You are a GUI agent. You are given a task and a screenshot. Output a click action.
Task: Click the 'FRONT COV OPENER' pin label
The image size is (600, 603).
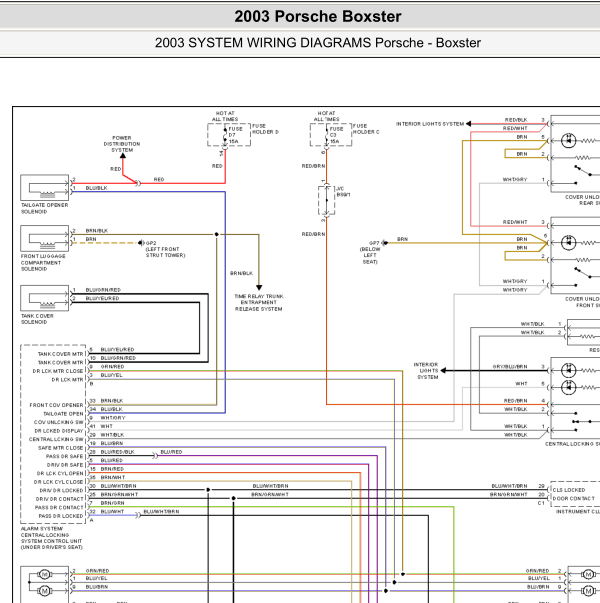(x=56, y=405)
